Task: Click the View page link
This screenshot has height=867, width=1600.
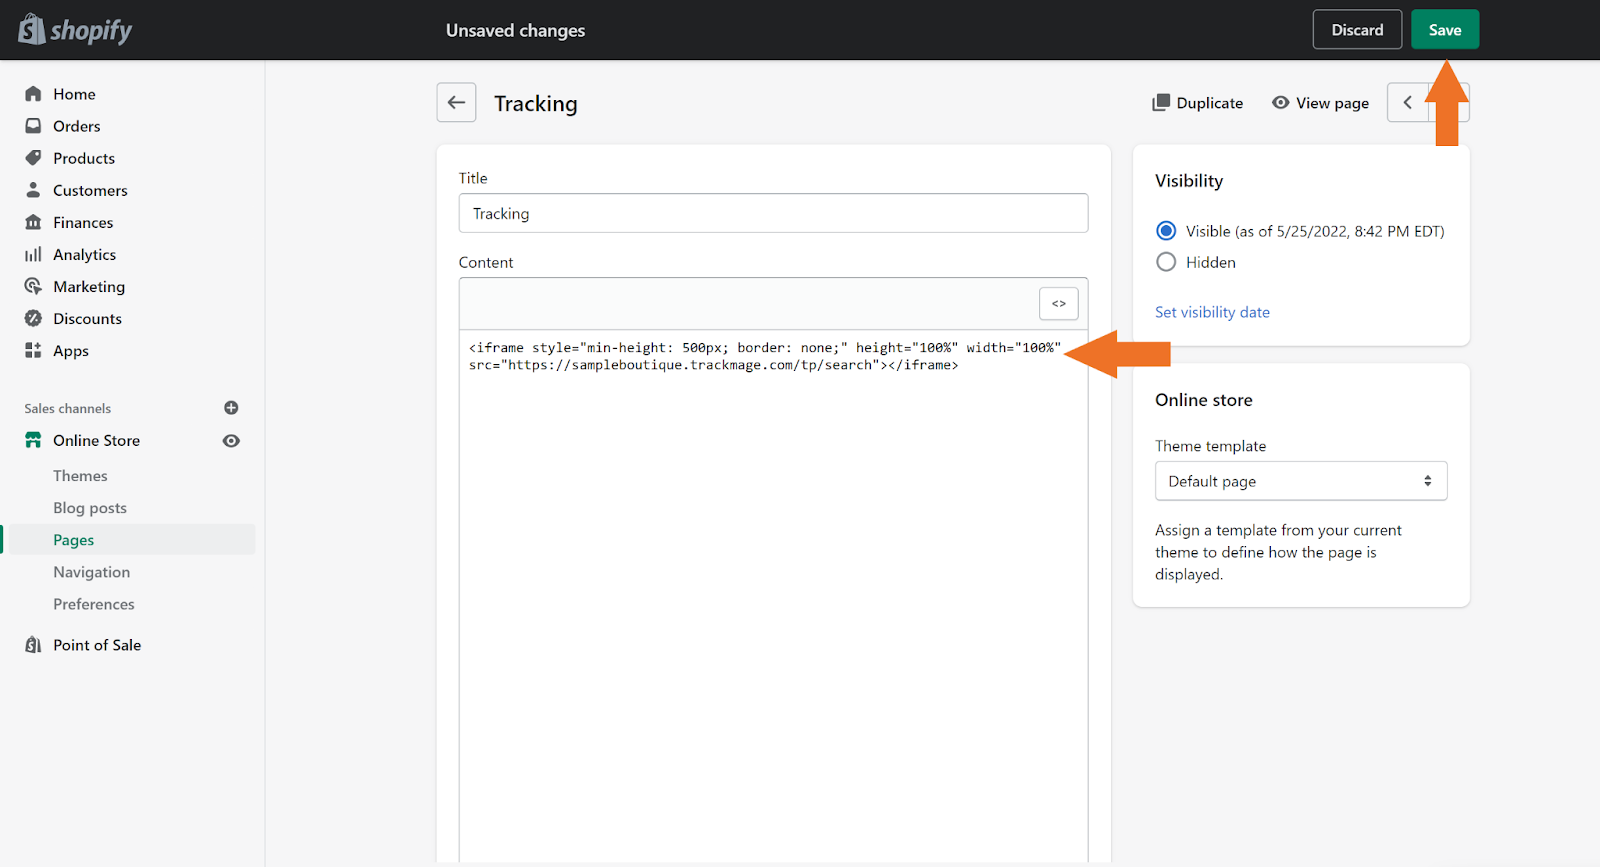Action: coord(1320,103)
